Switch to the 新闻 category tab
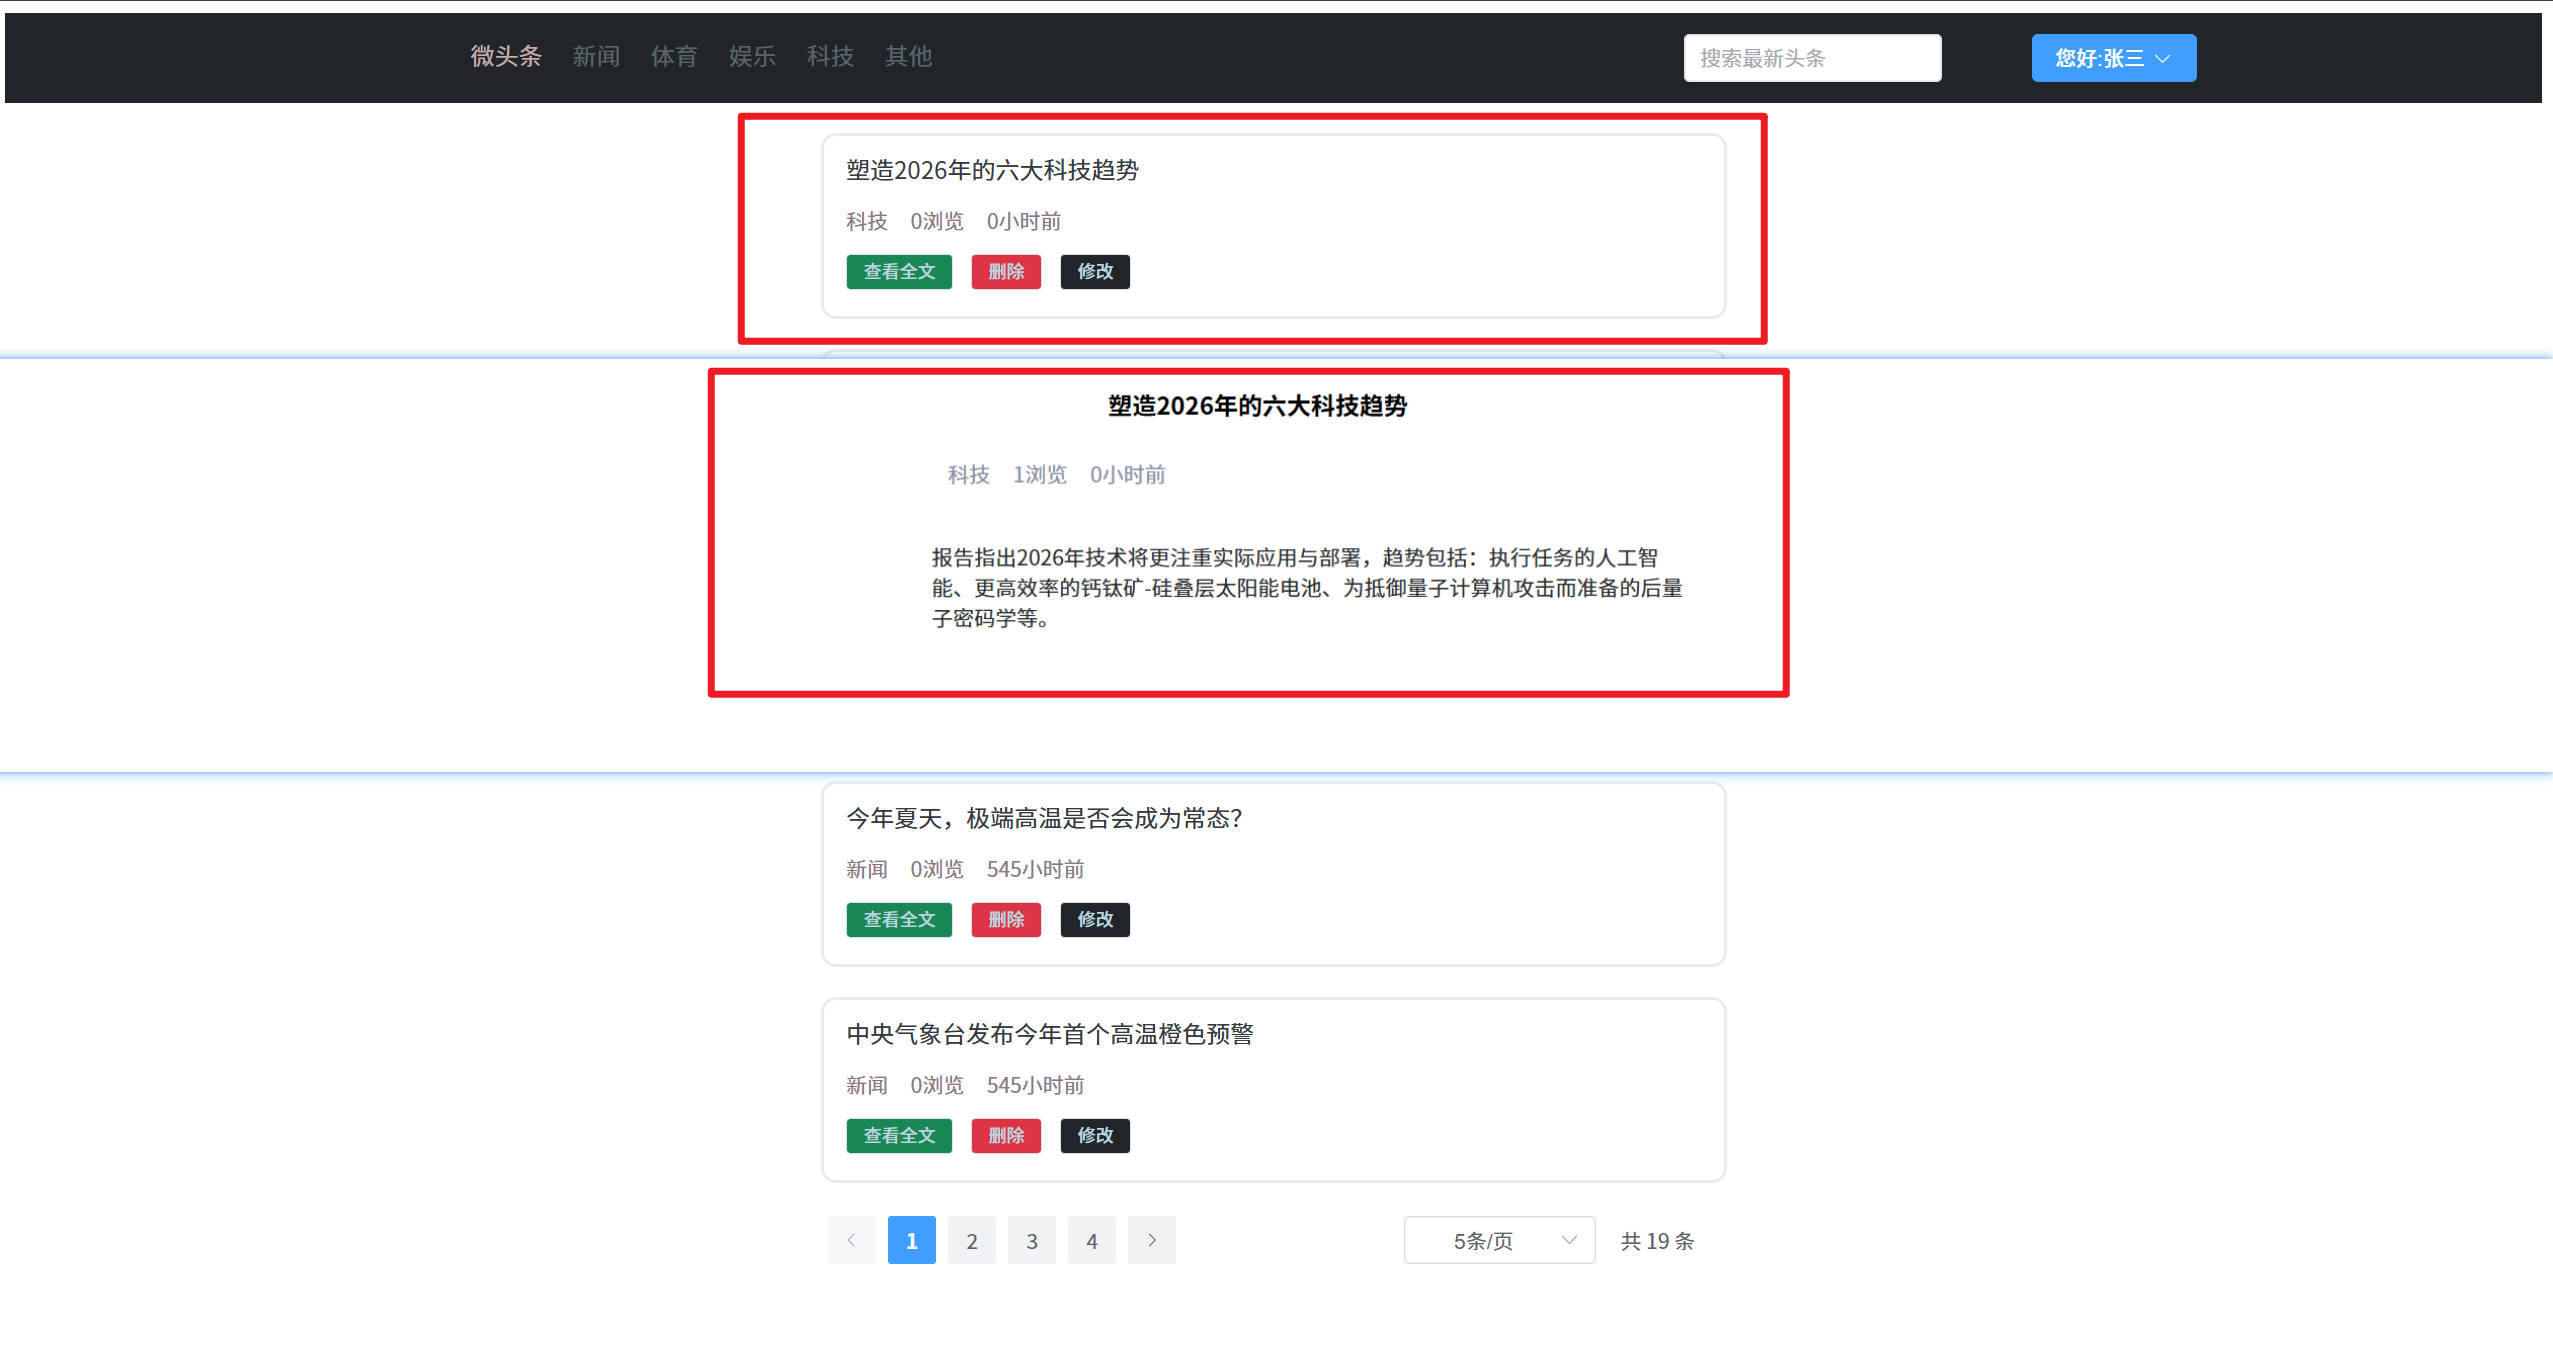This screenshot has height=1347, width=2553. pyautogui.click(x=596, y=57)
